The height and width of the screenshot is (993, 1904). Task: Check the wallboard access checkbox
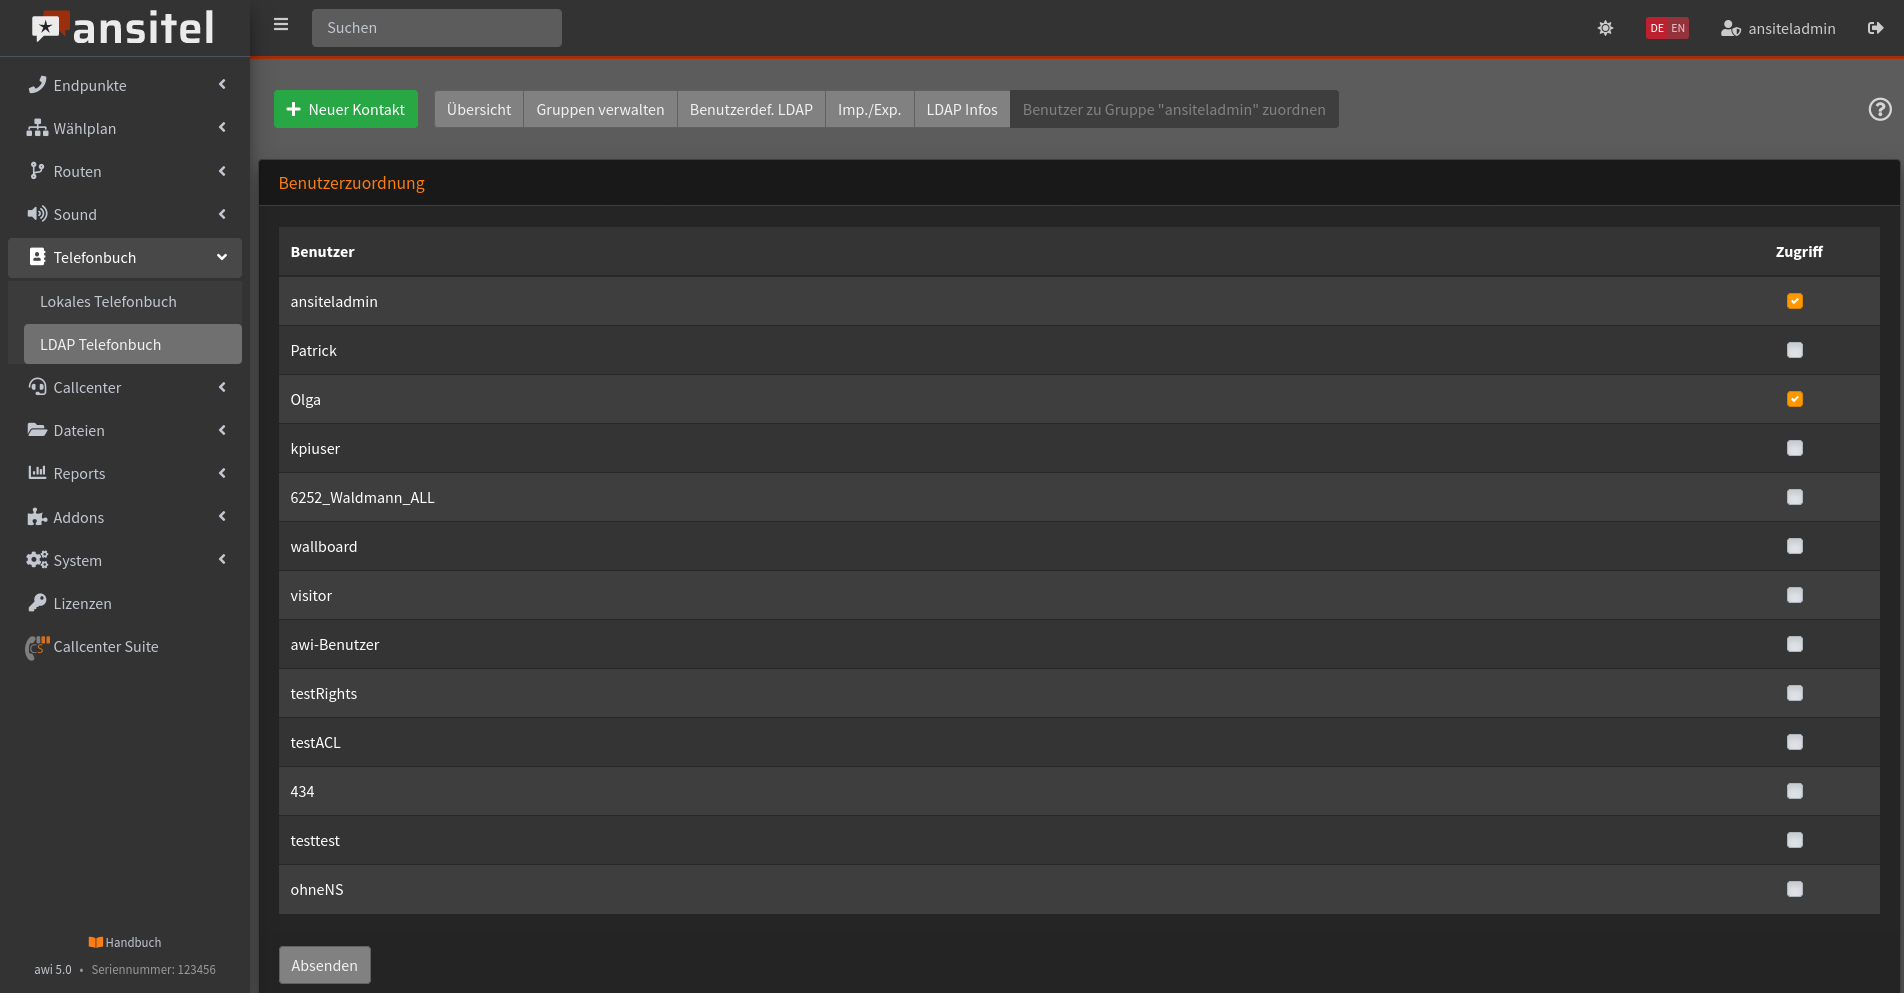[1794, 546]
